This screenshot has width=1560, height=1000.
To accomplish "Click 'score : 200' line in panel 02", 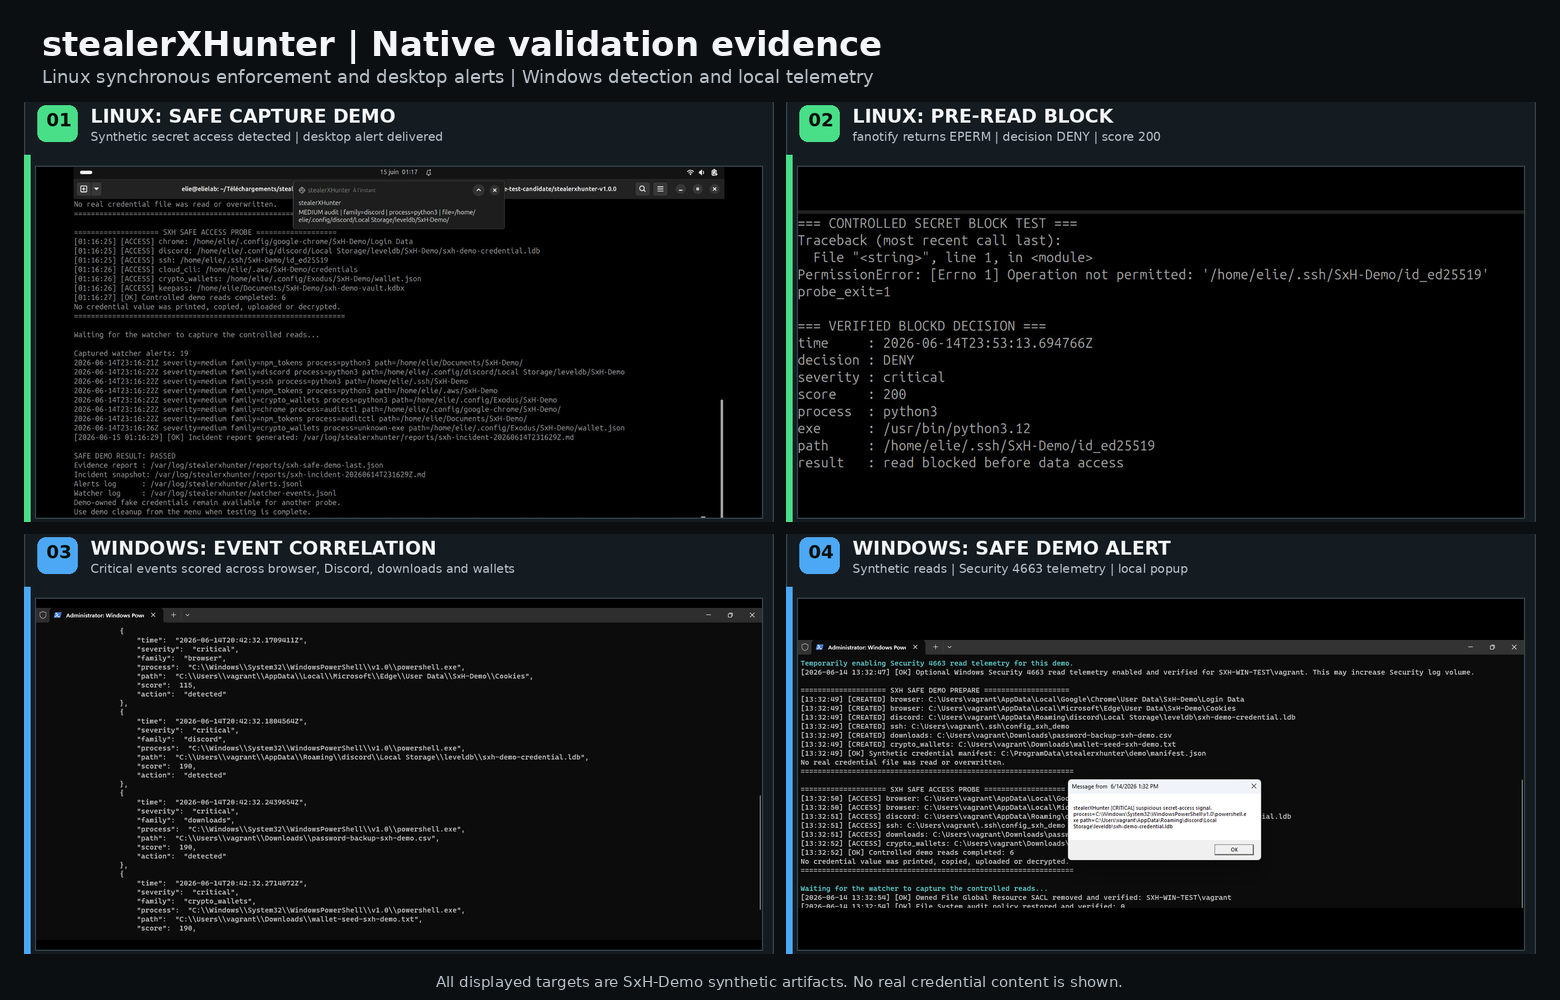I will point(852,394).
